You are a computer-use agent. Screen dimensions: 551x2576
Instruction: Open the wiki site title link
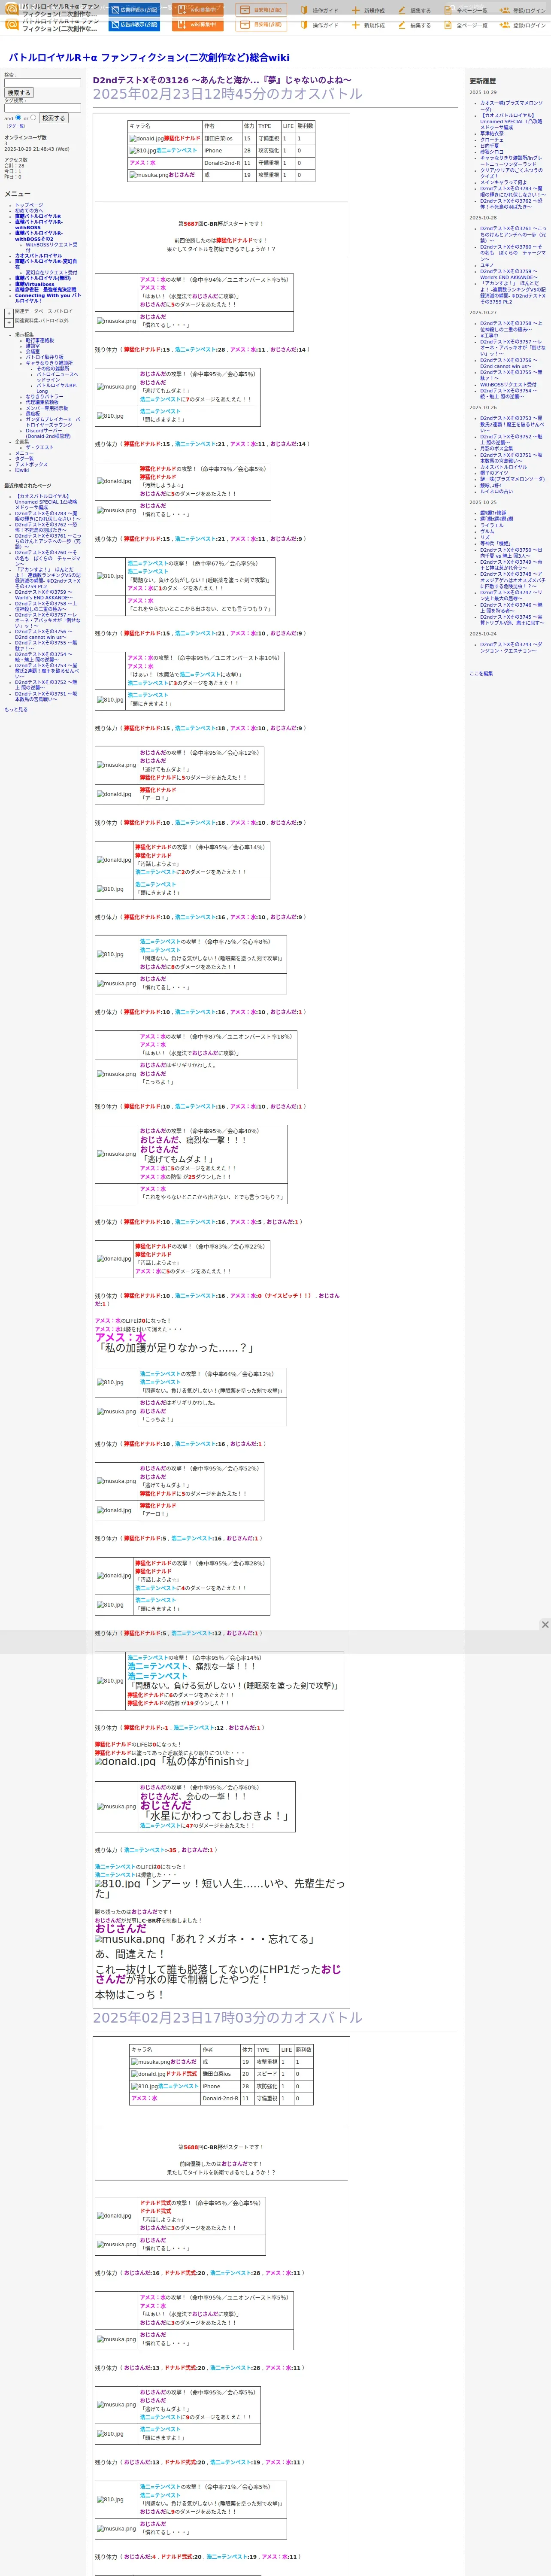click(149, 58)
